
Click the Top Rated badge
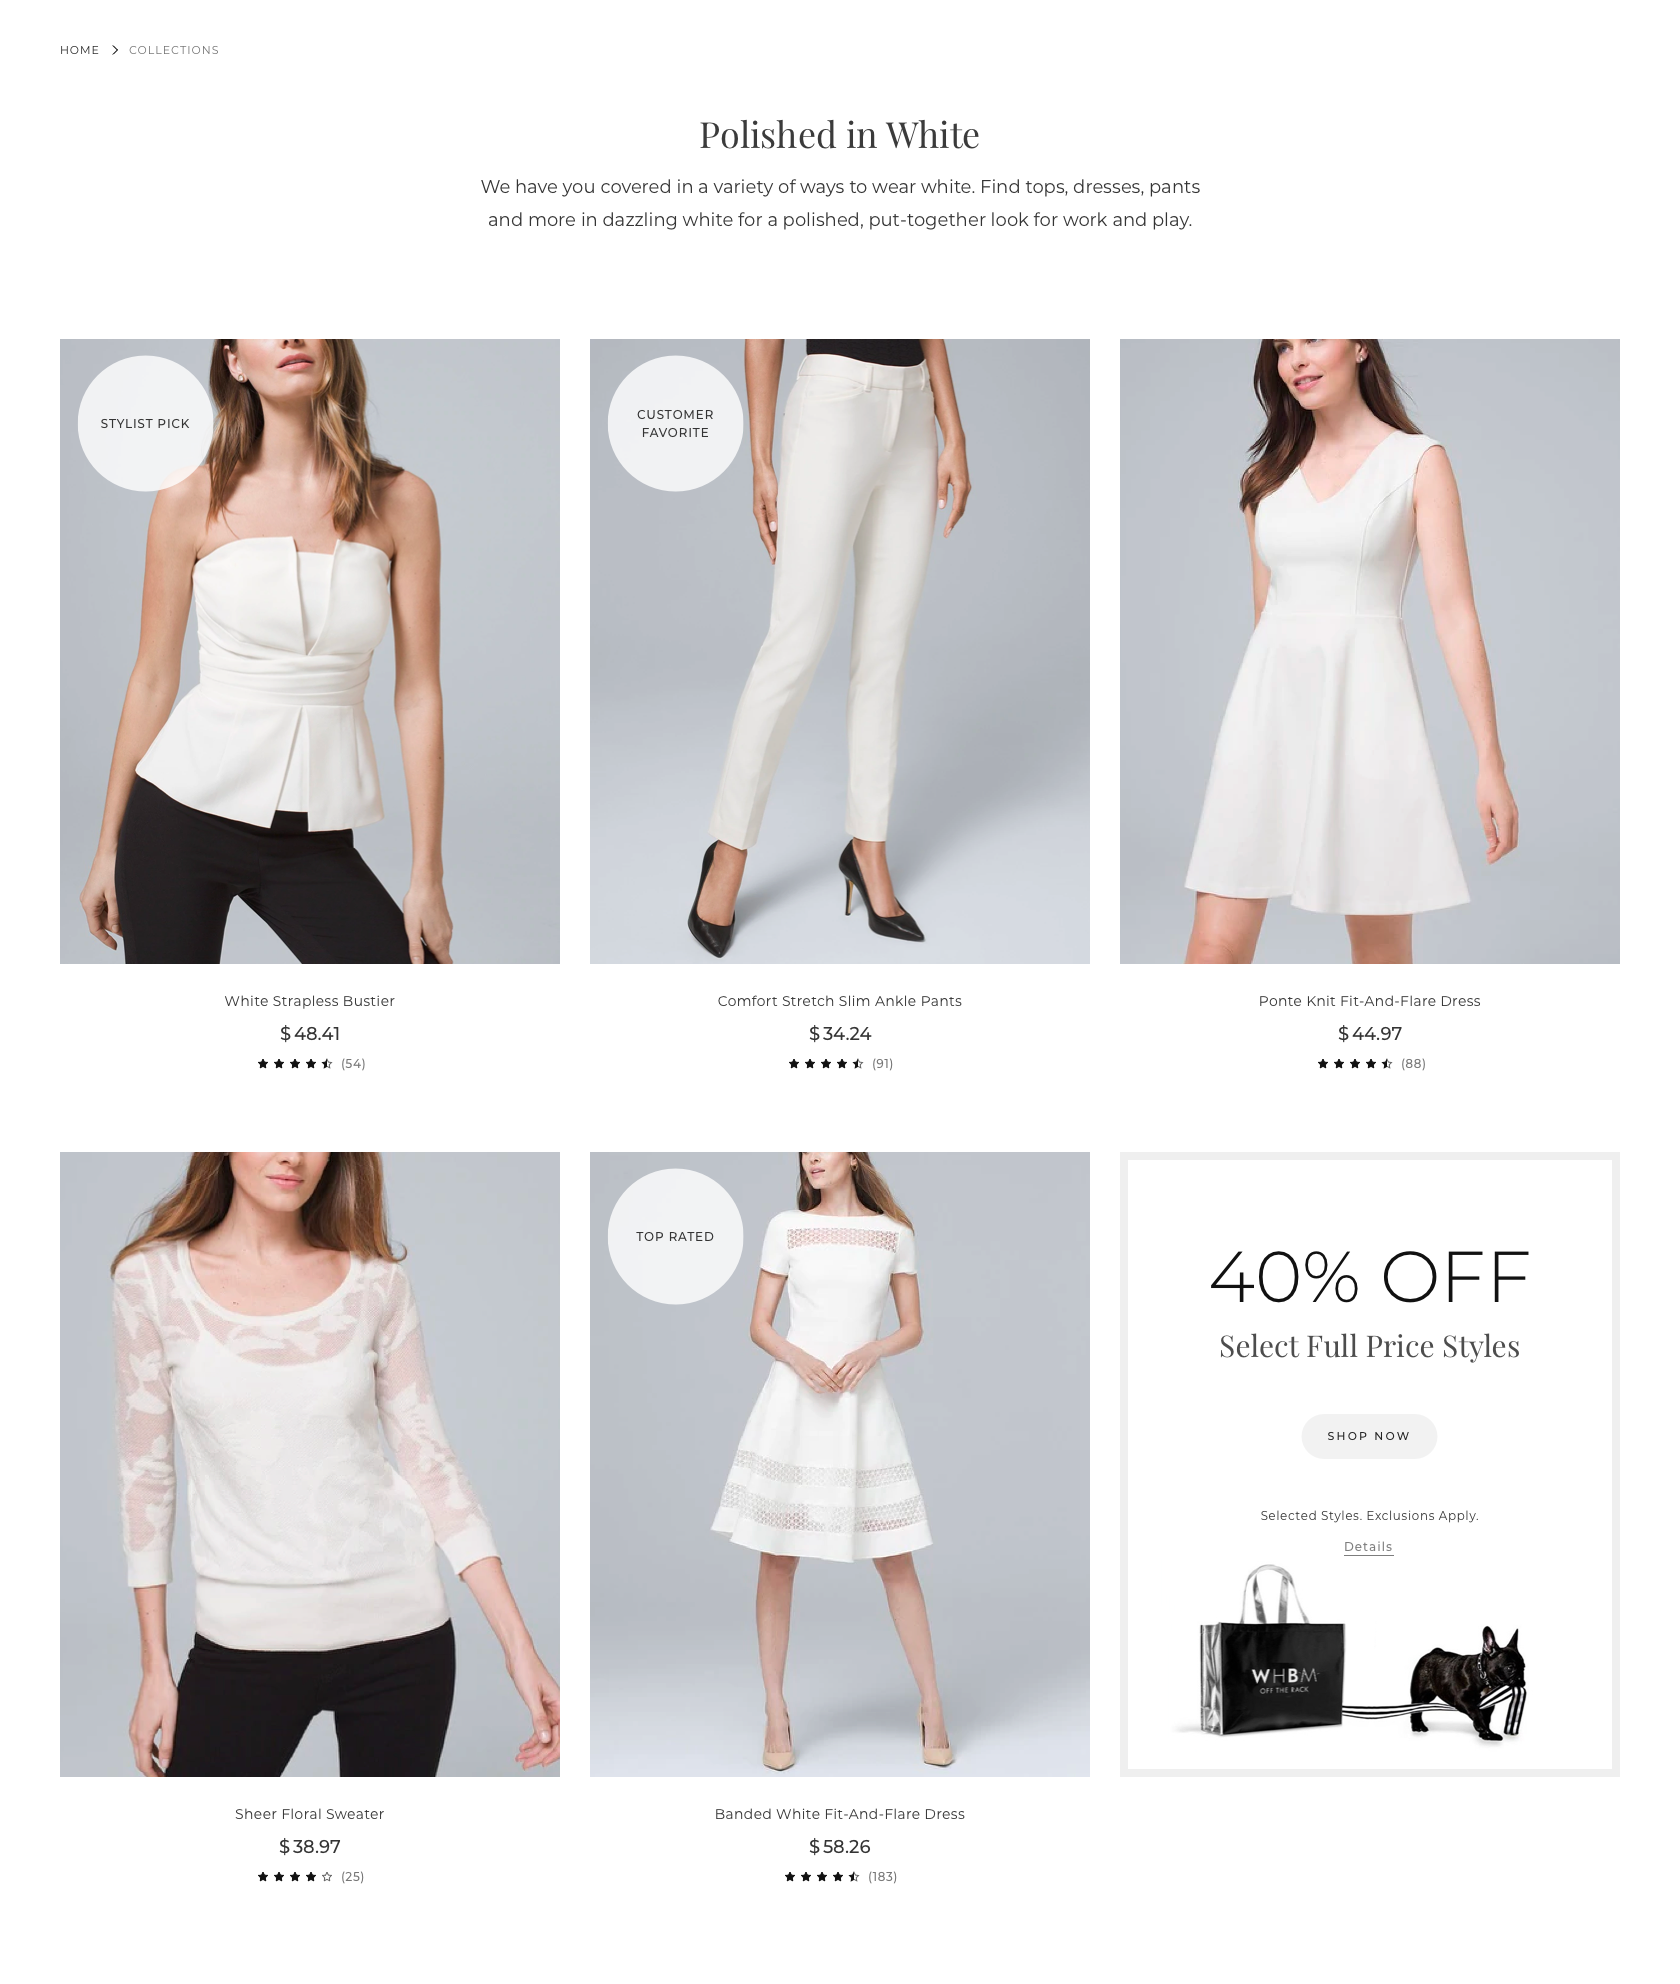(675, 1236)
